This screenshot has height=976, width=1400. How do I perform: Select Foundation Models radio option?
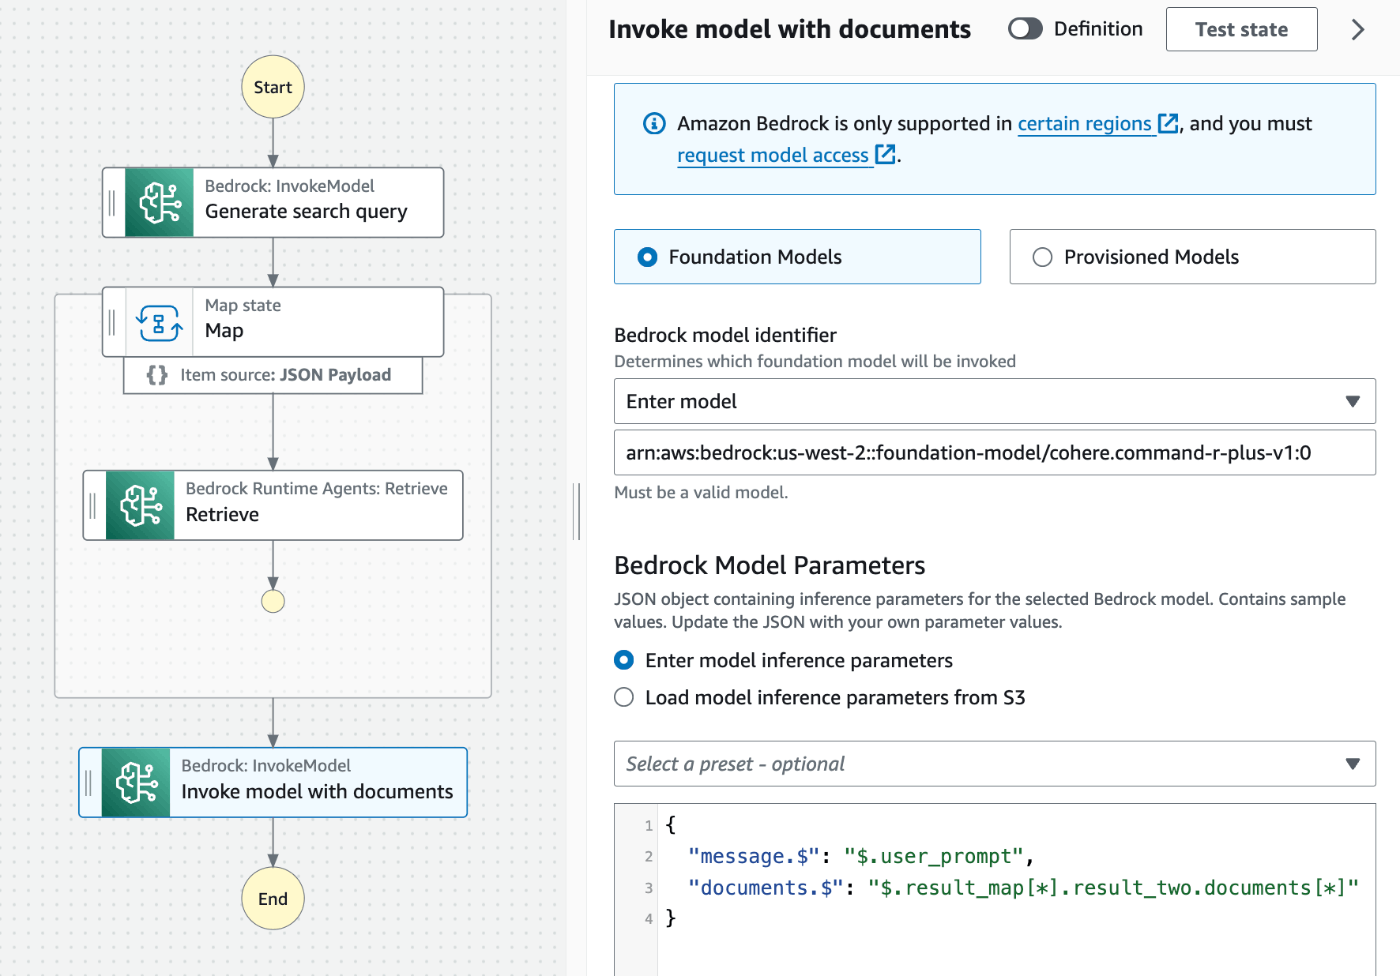click(x=648, y=257)
